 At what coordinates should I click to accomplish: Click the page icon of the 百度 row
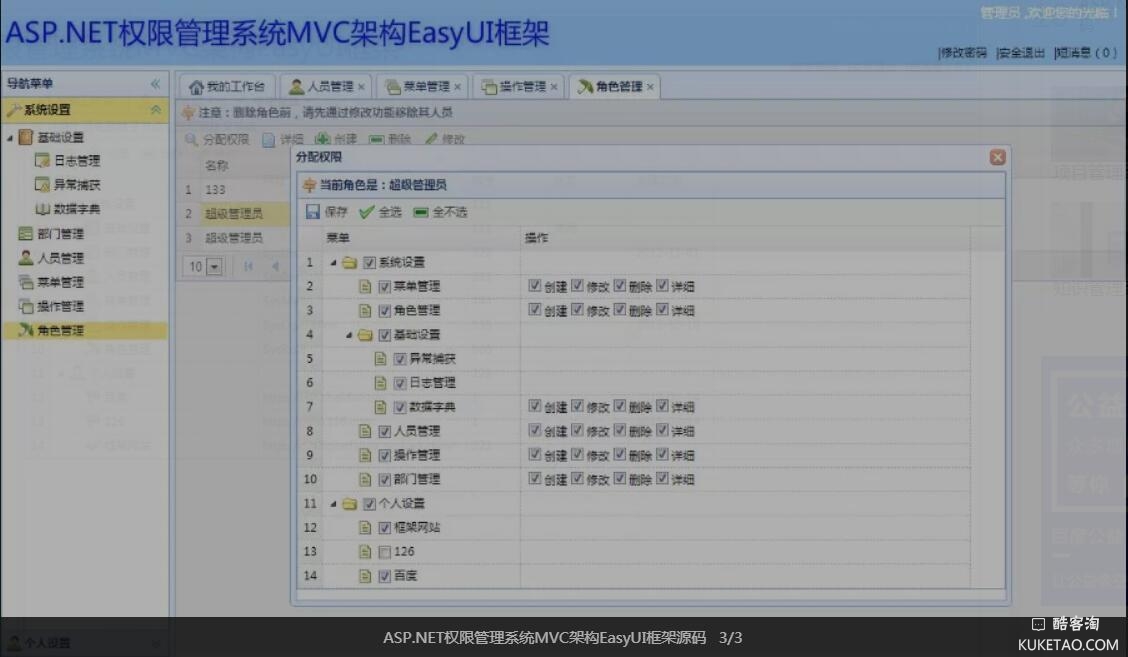pyautogui.click(x=365, y=576)
